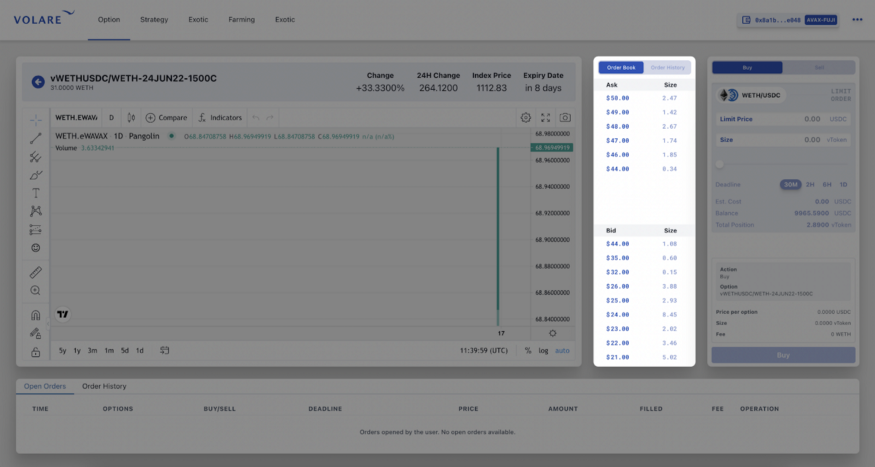Toggle stay in drawing mode icon

pos(36,334)
